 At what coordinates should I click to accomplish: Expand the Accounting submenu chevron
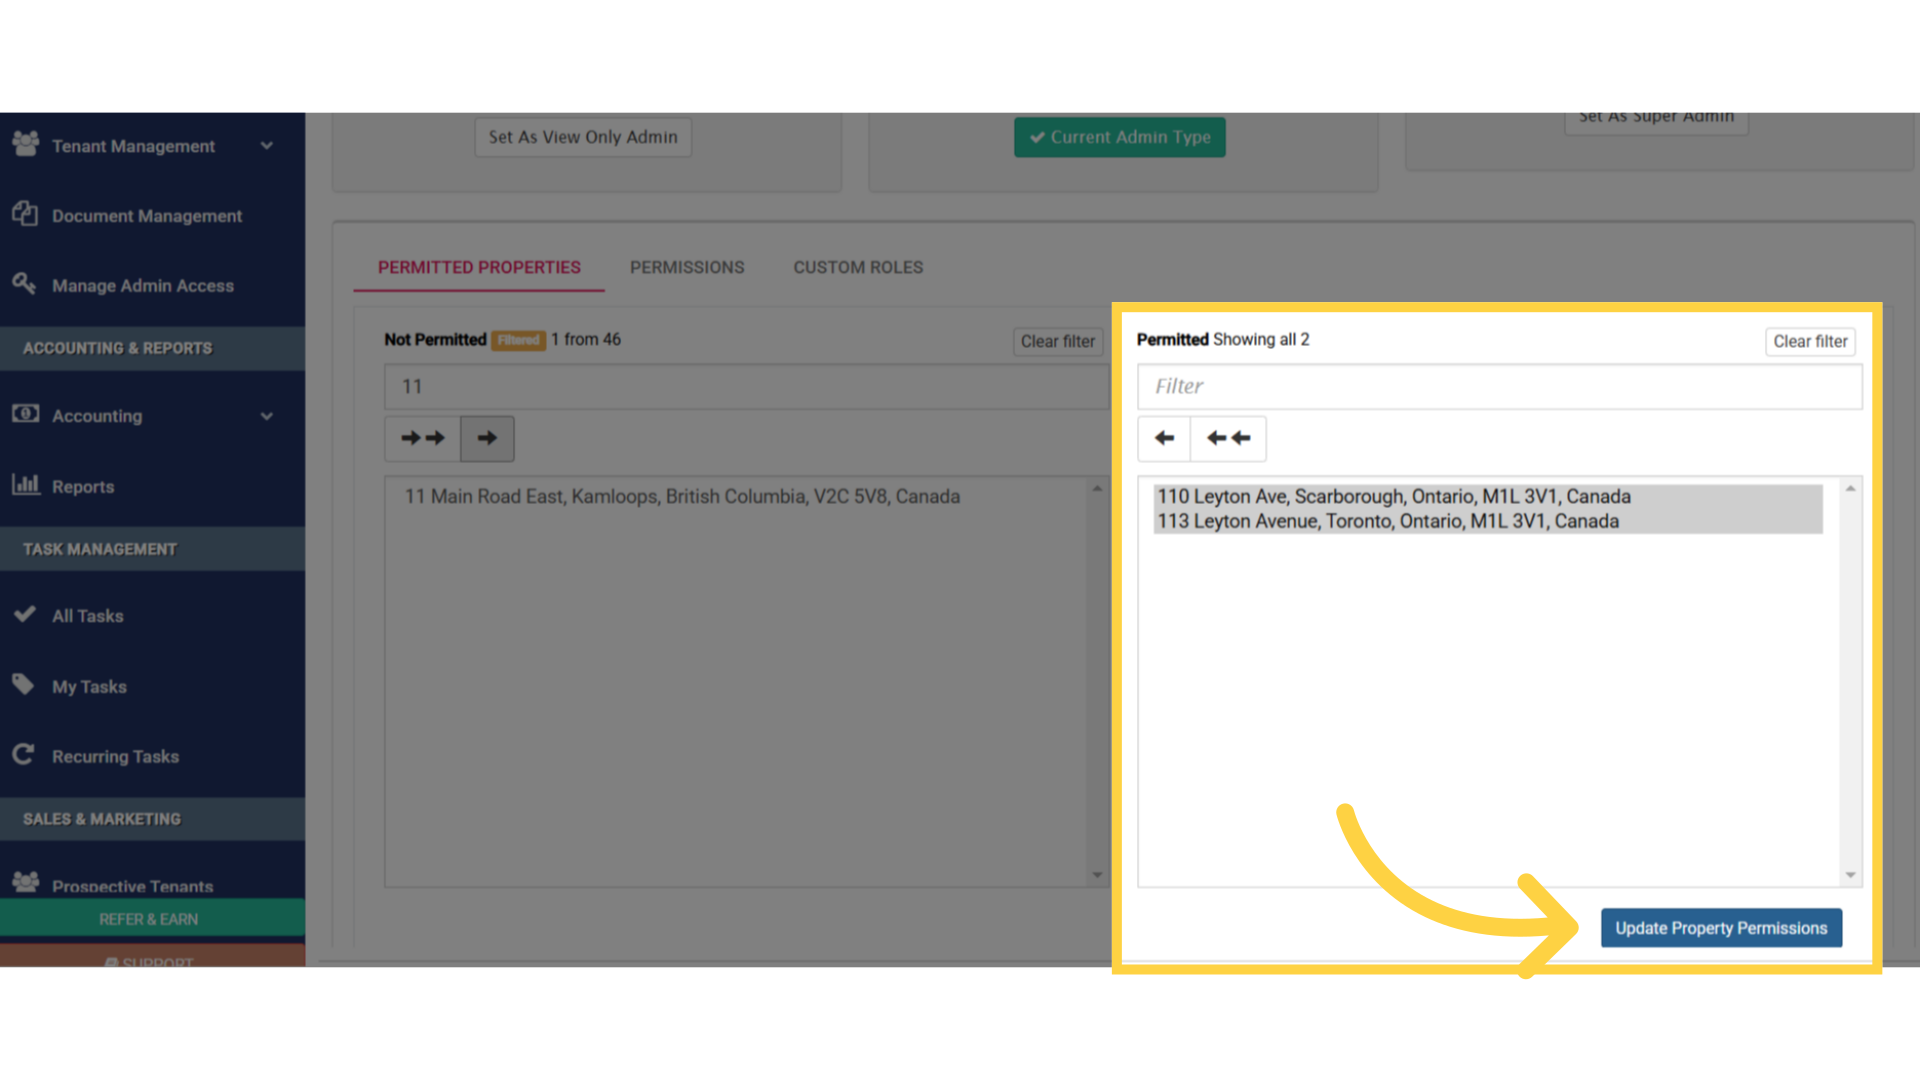tap(266, 416)
